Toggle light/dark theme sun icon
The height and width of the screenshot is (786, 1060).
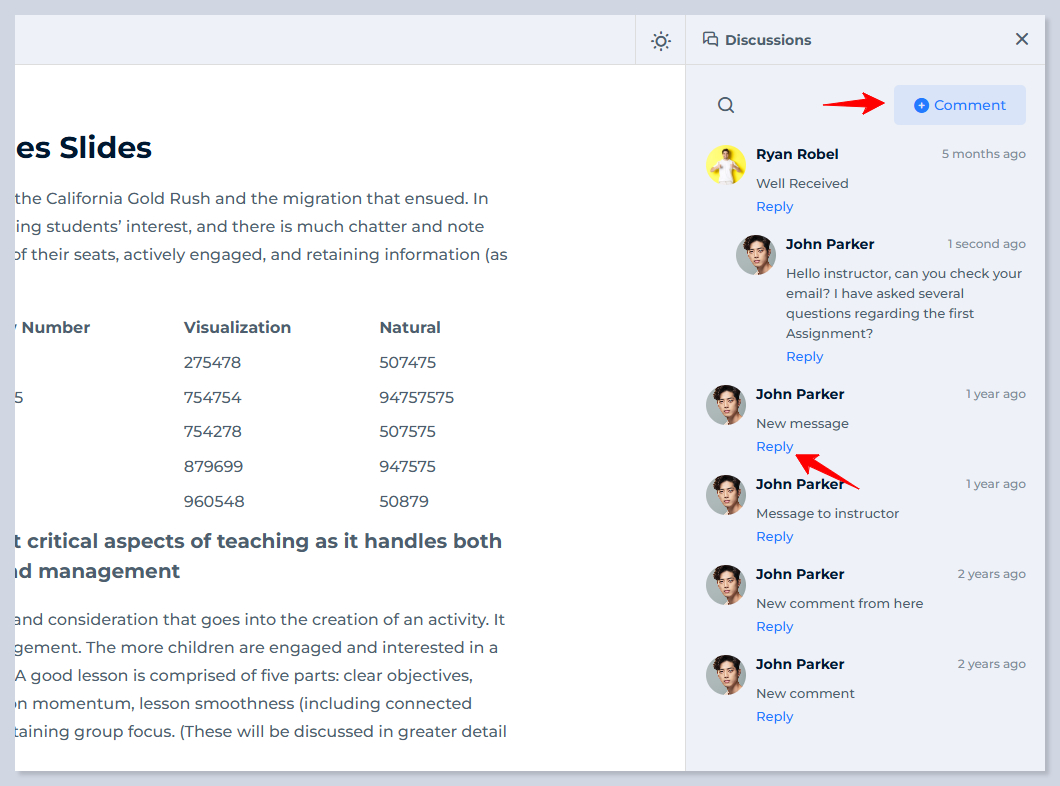tap(661, 41)
